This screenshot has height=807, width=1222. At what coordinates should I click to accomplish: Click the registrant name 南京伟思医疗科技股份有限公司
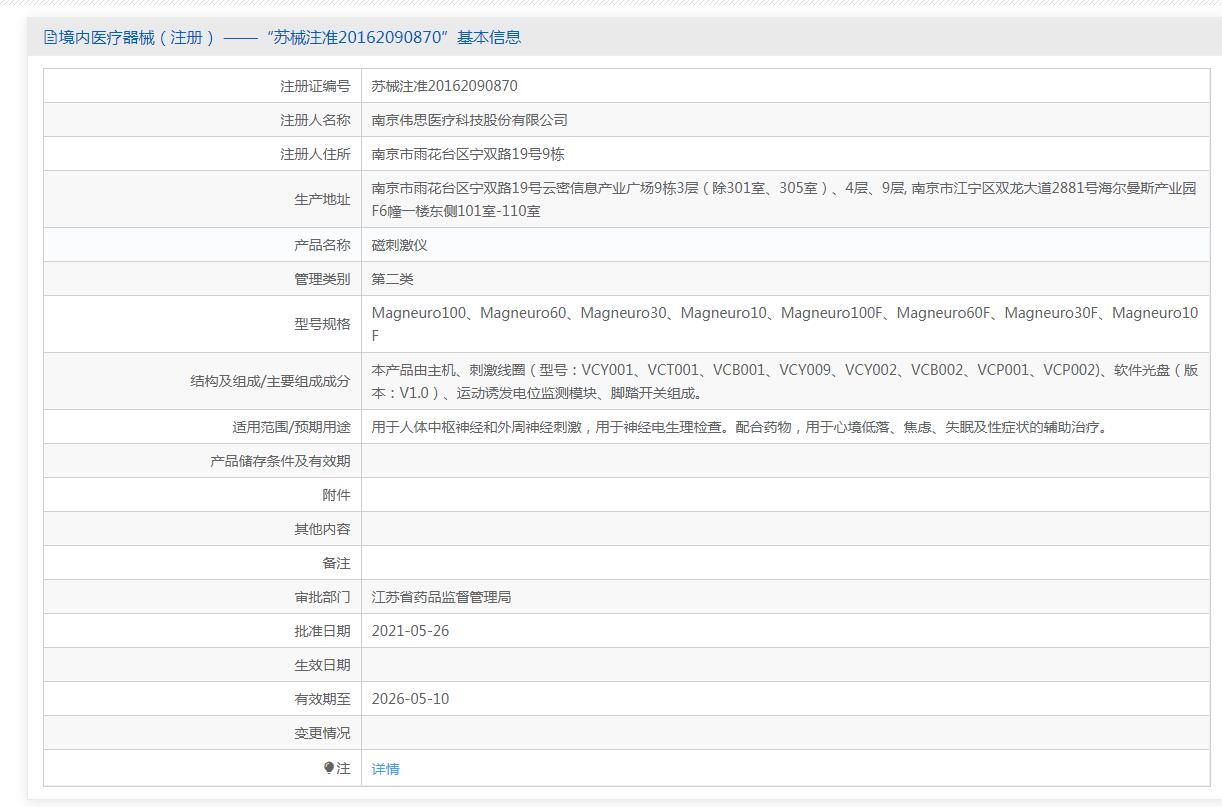pos(469,120)
